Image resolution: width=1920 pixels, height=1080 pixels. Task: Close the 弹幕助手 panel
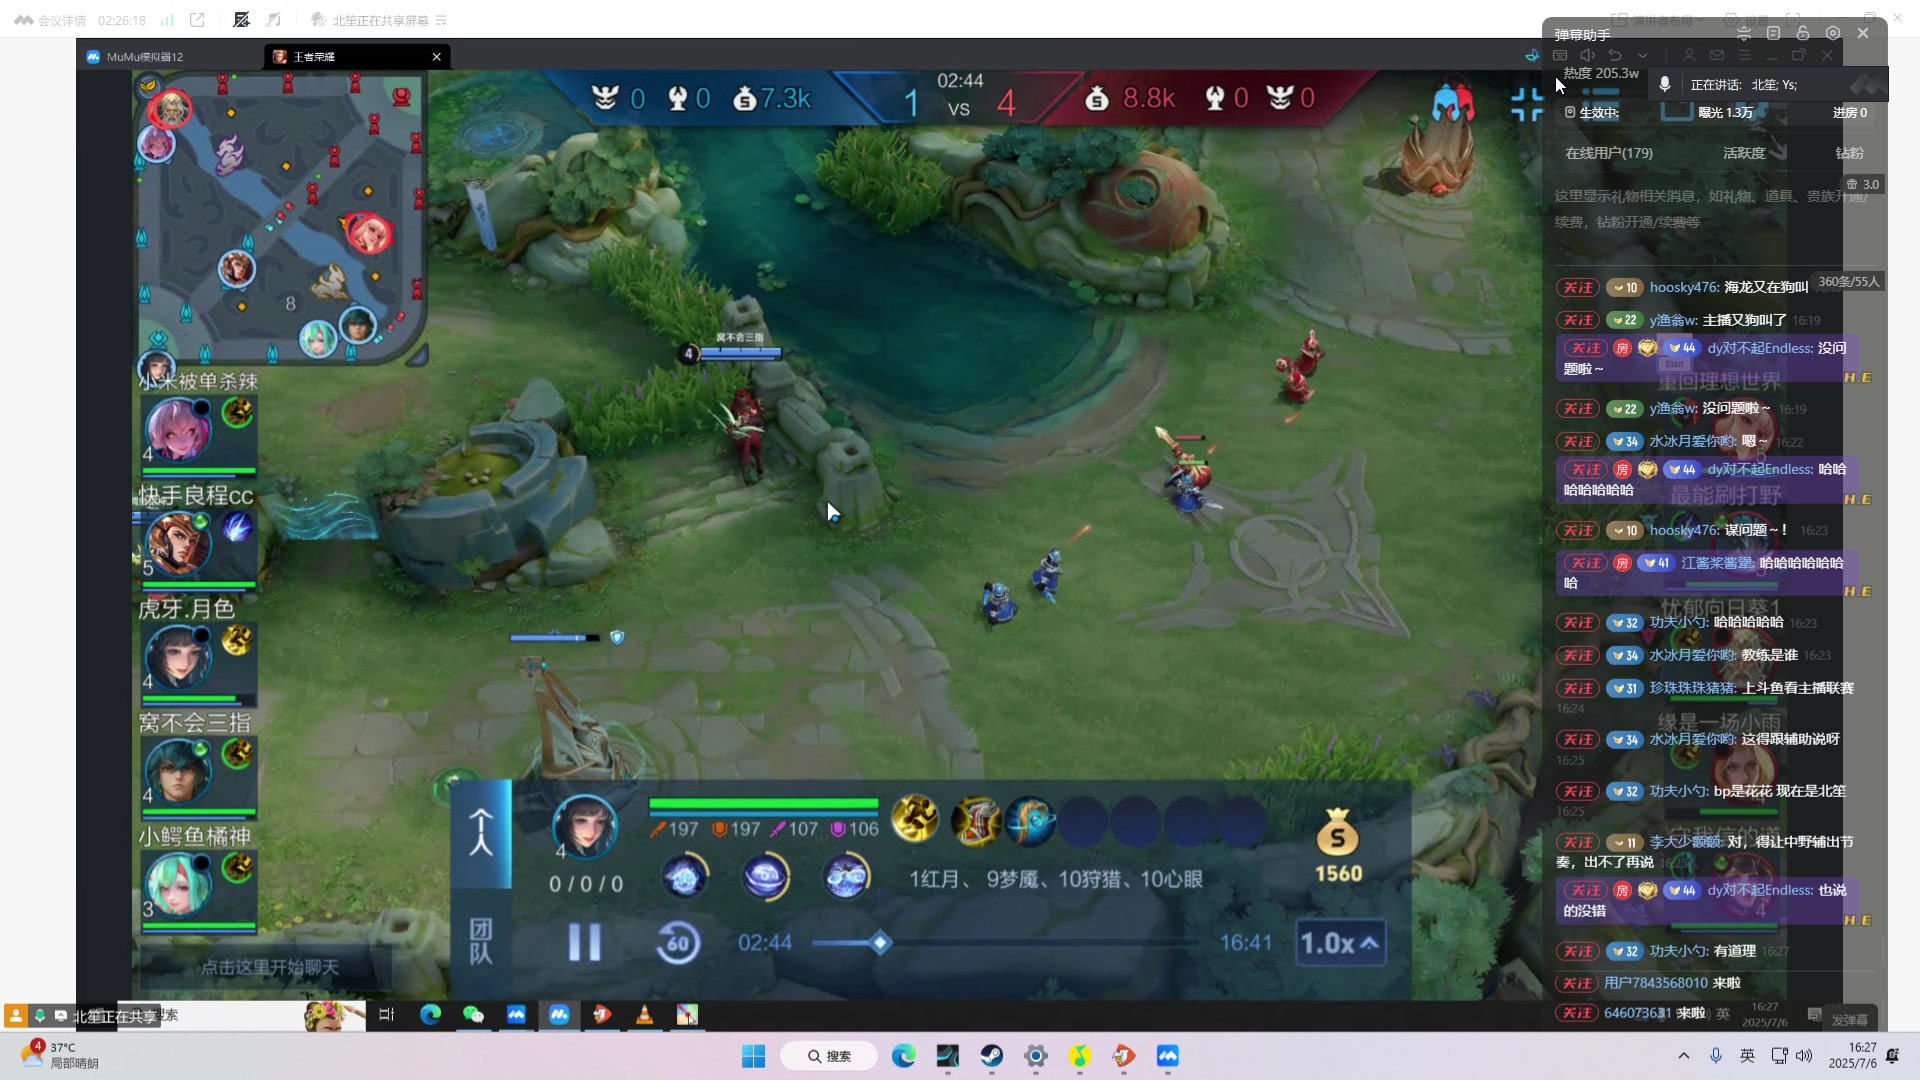[1863, 33]
